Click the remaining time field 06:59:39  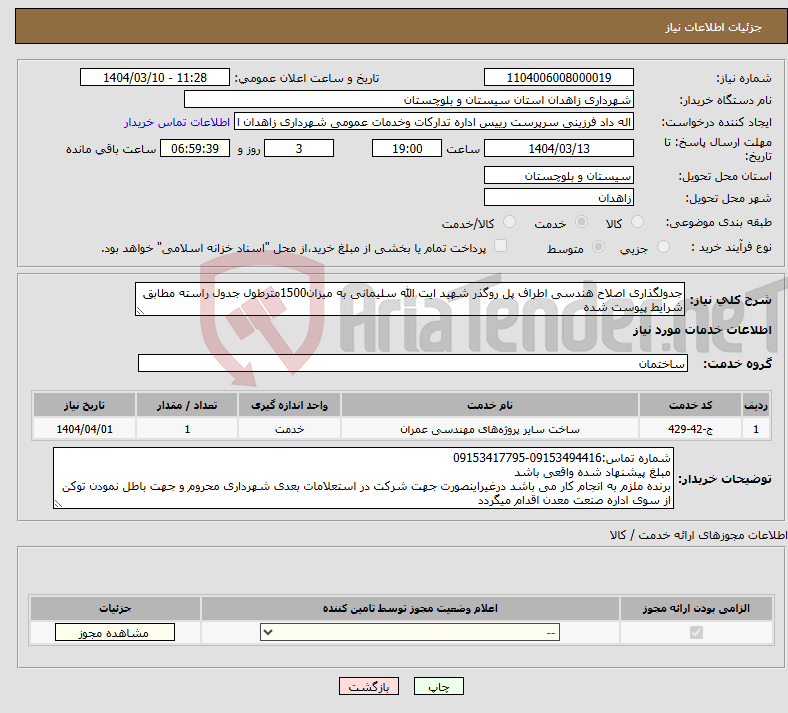195,148
